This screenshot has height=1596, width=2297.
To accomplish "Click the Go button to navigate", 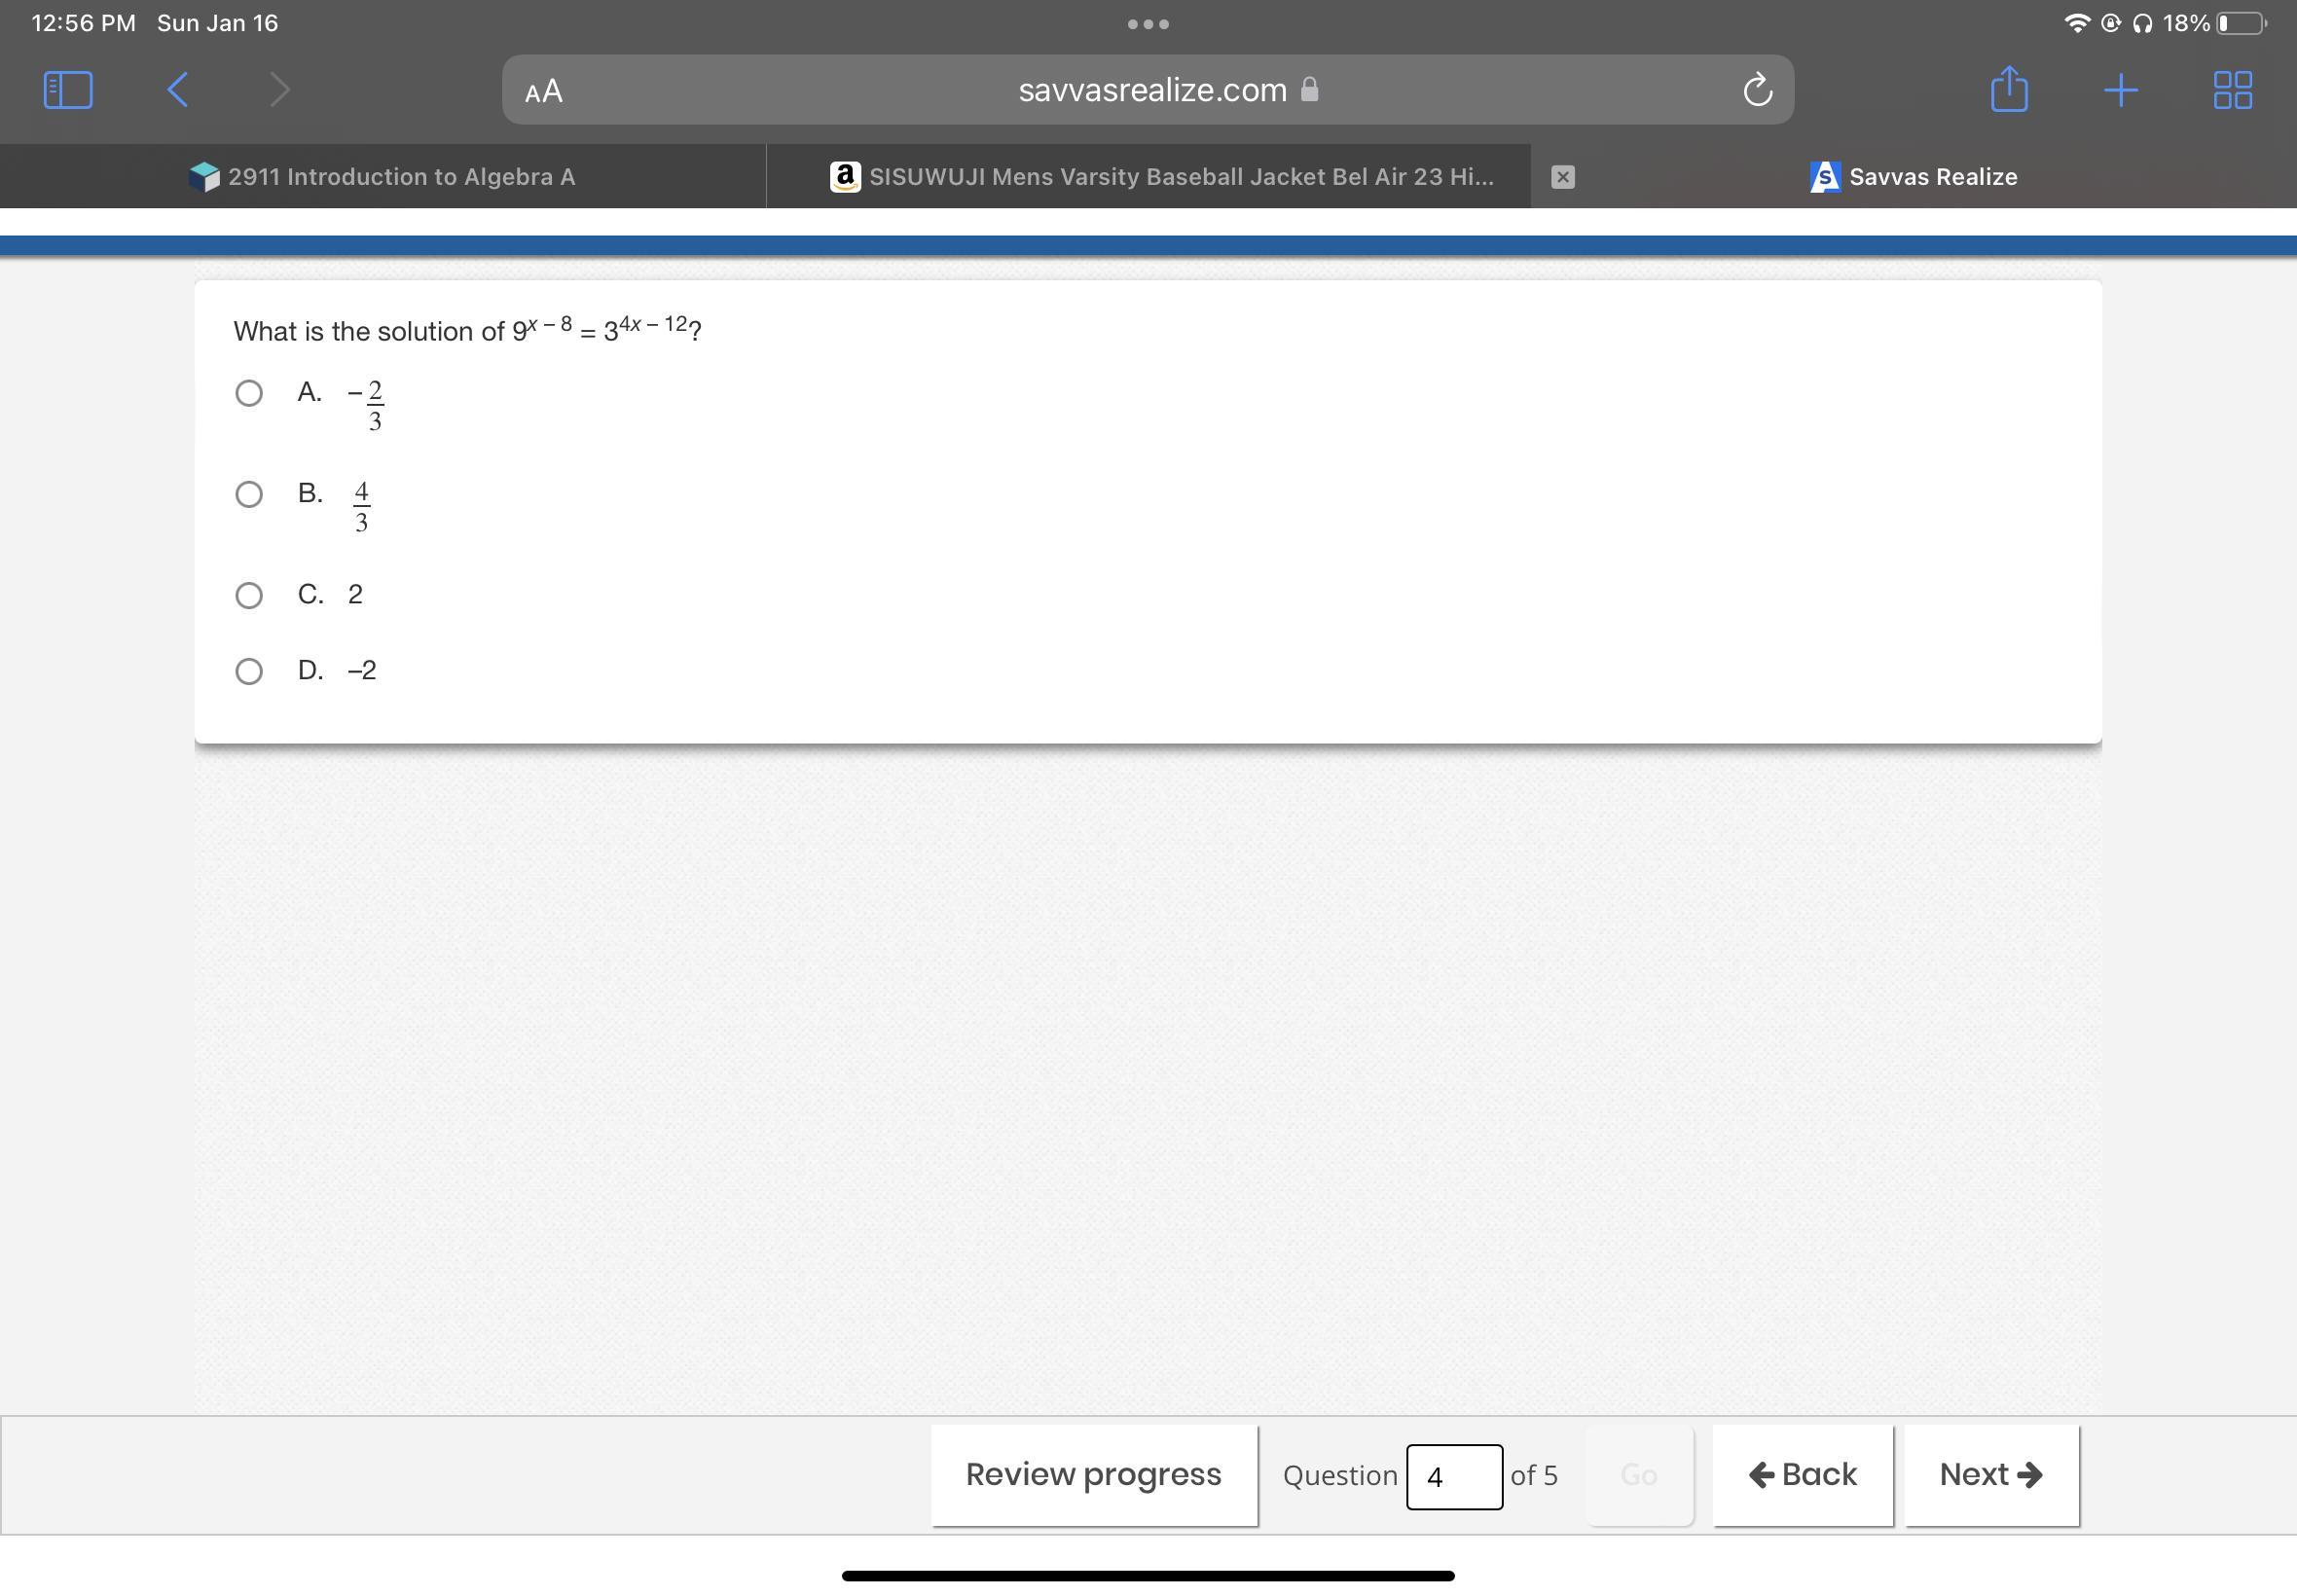I will pyautogui.click(x=1635, y=1472).
